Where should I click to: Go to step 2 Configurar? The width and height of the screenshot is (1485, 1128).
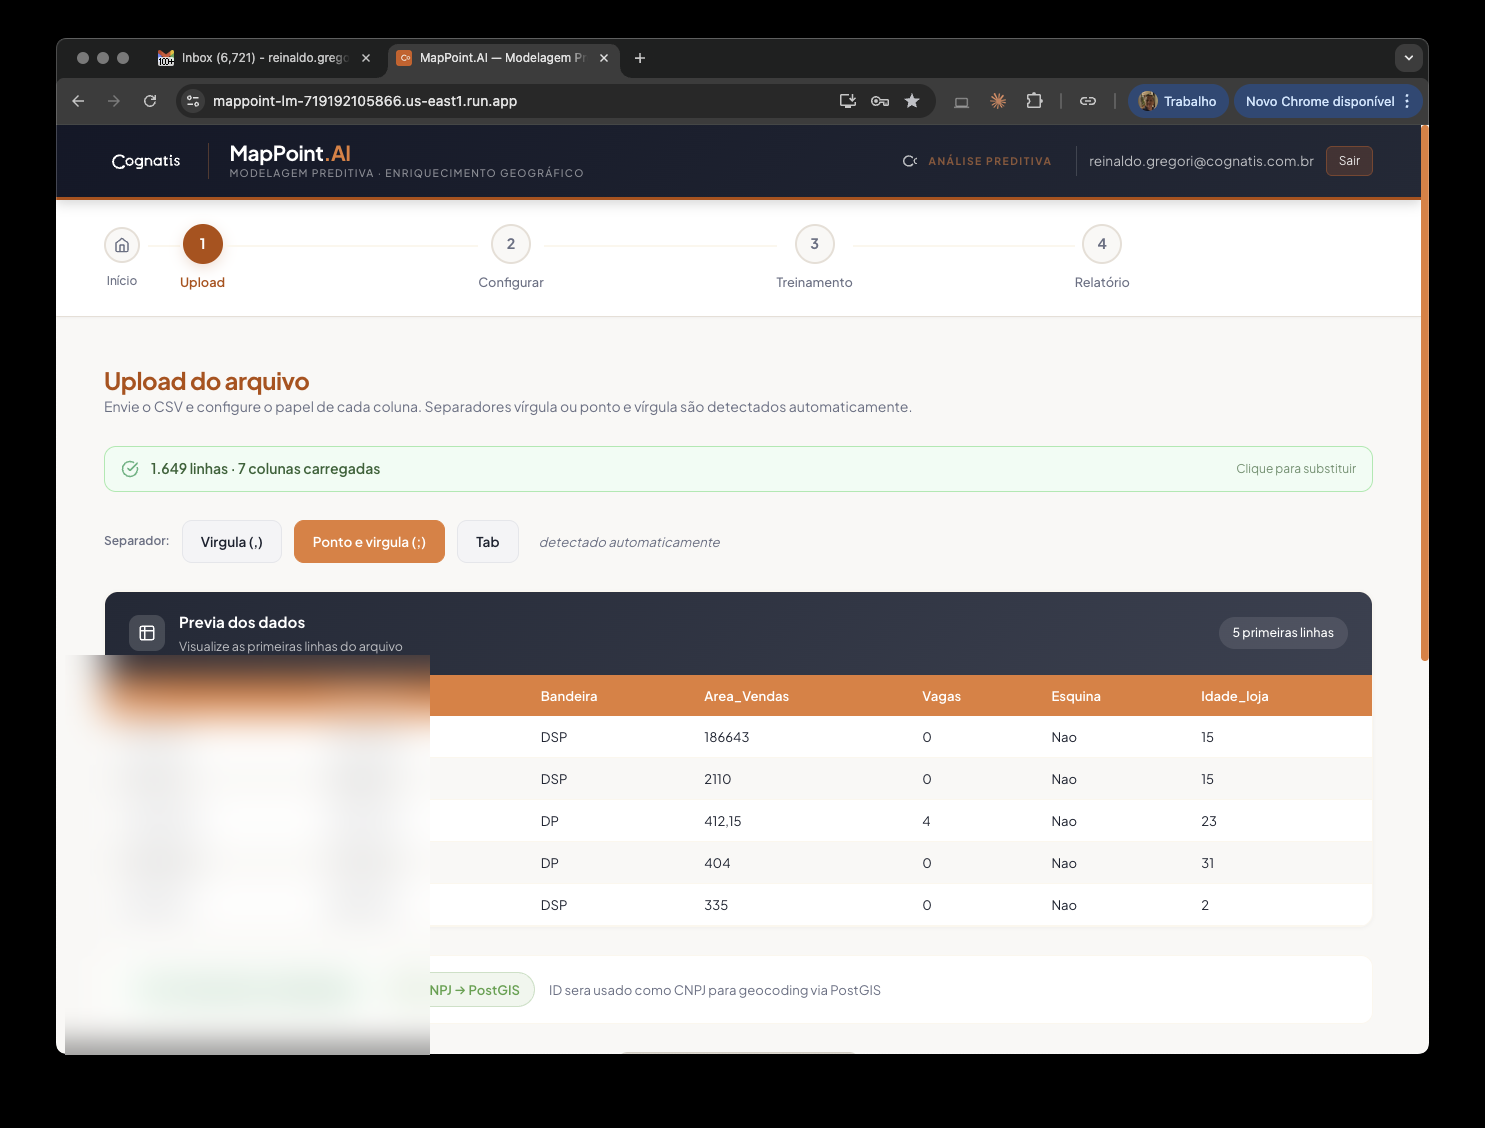[511, 257]
